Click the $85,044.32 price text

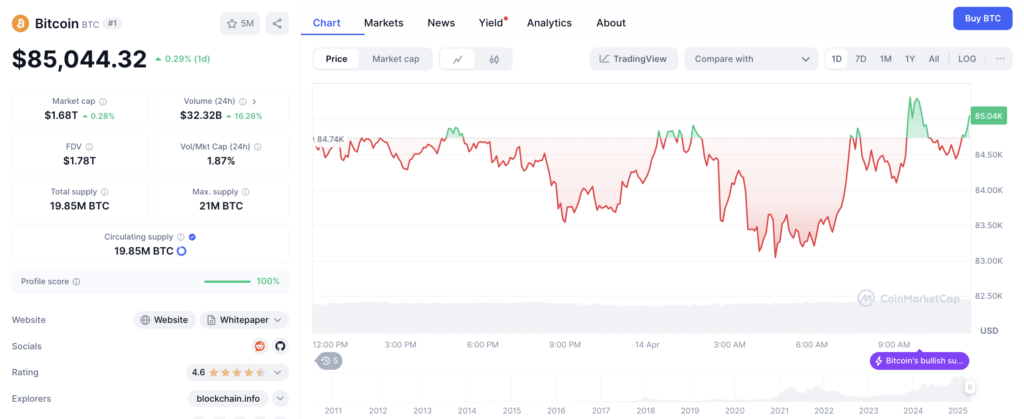tap(79, 59)
